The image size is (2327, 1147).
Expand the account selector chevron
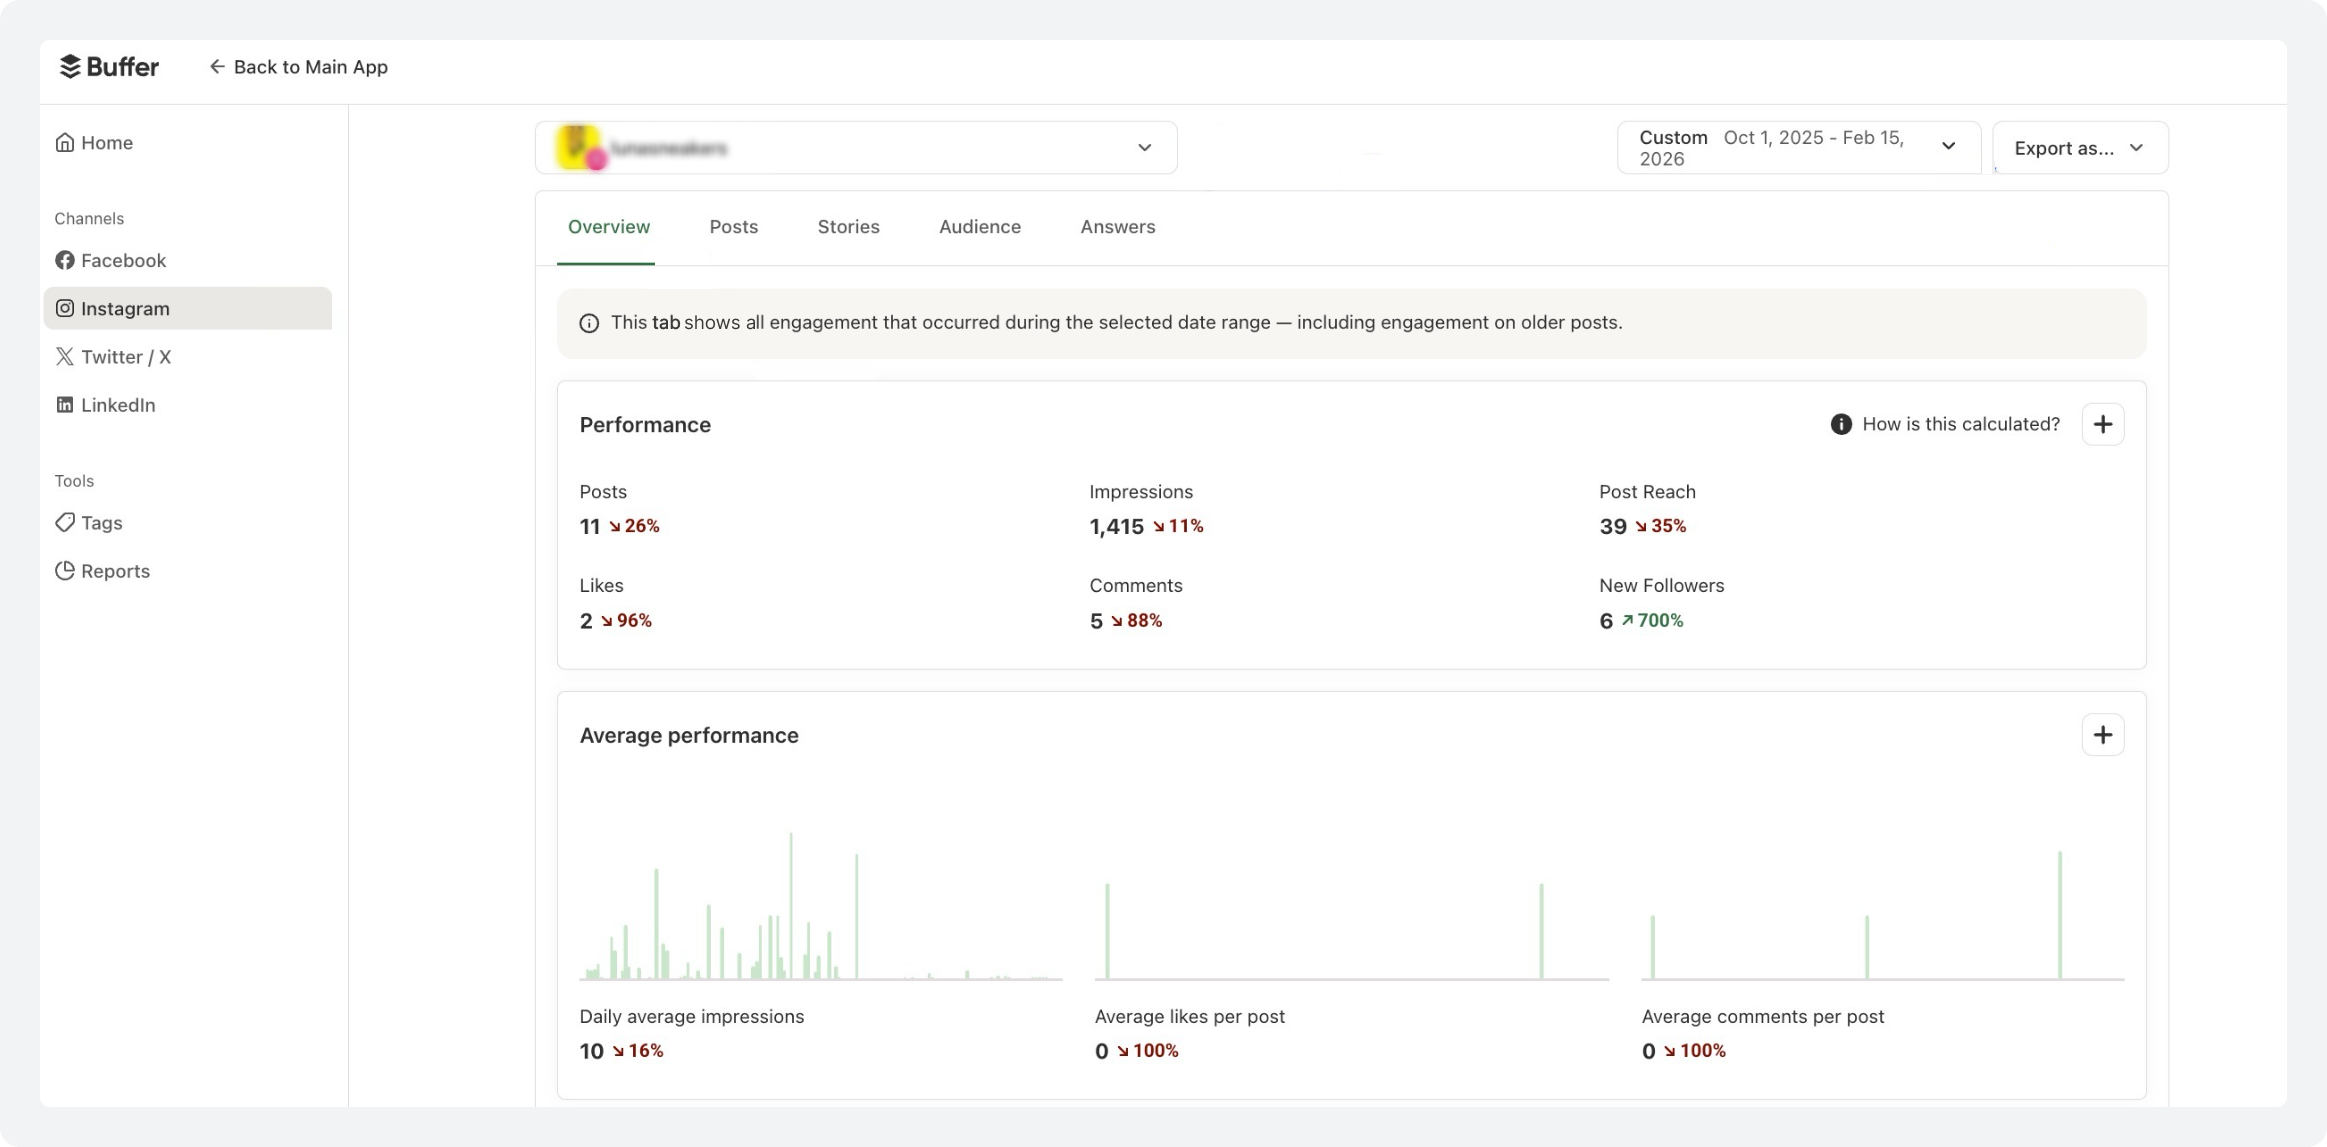coord(1145,148)
